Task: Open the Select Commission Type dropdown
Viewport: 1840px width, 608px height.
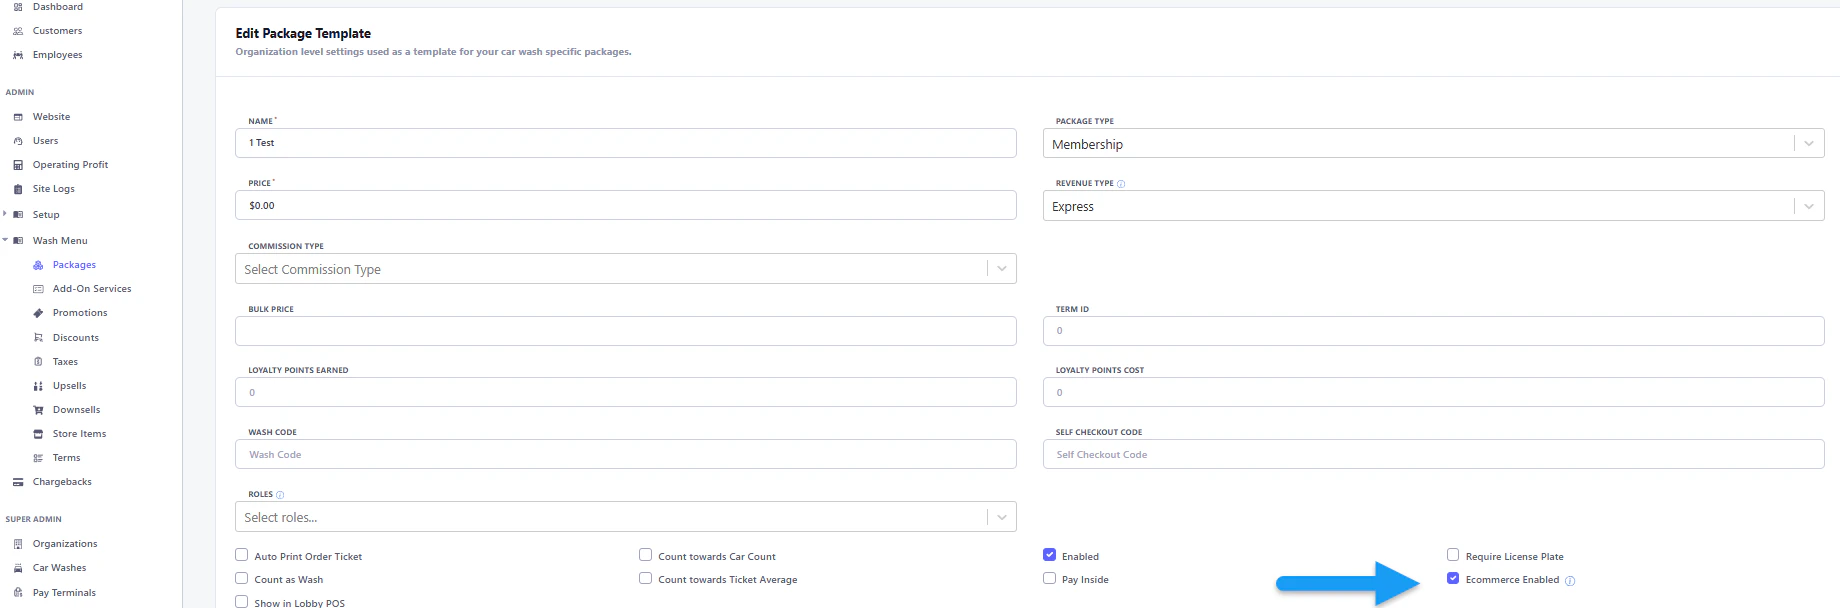Action: [626, 268]
